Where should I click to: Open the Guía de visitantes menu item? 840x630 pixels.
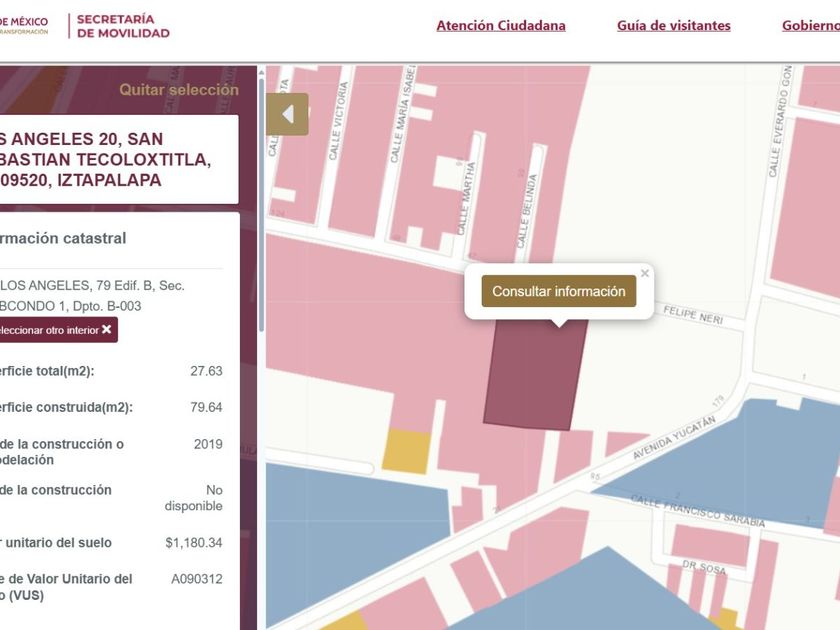click(x=673, y=26)
